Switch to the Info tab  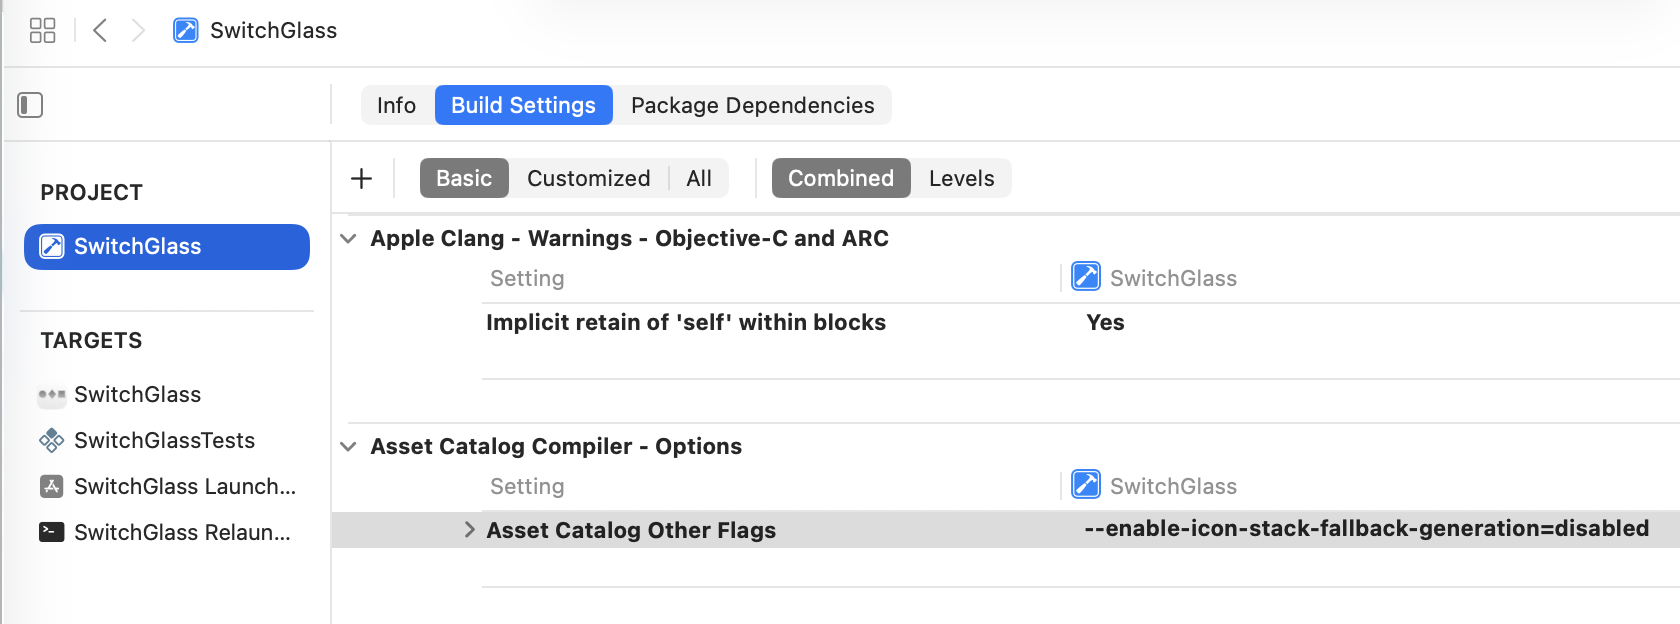(x=396, y=105)
